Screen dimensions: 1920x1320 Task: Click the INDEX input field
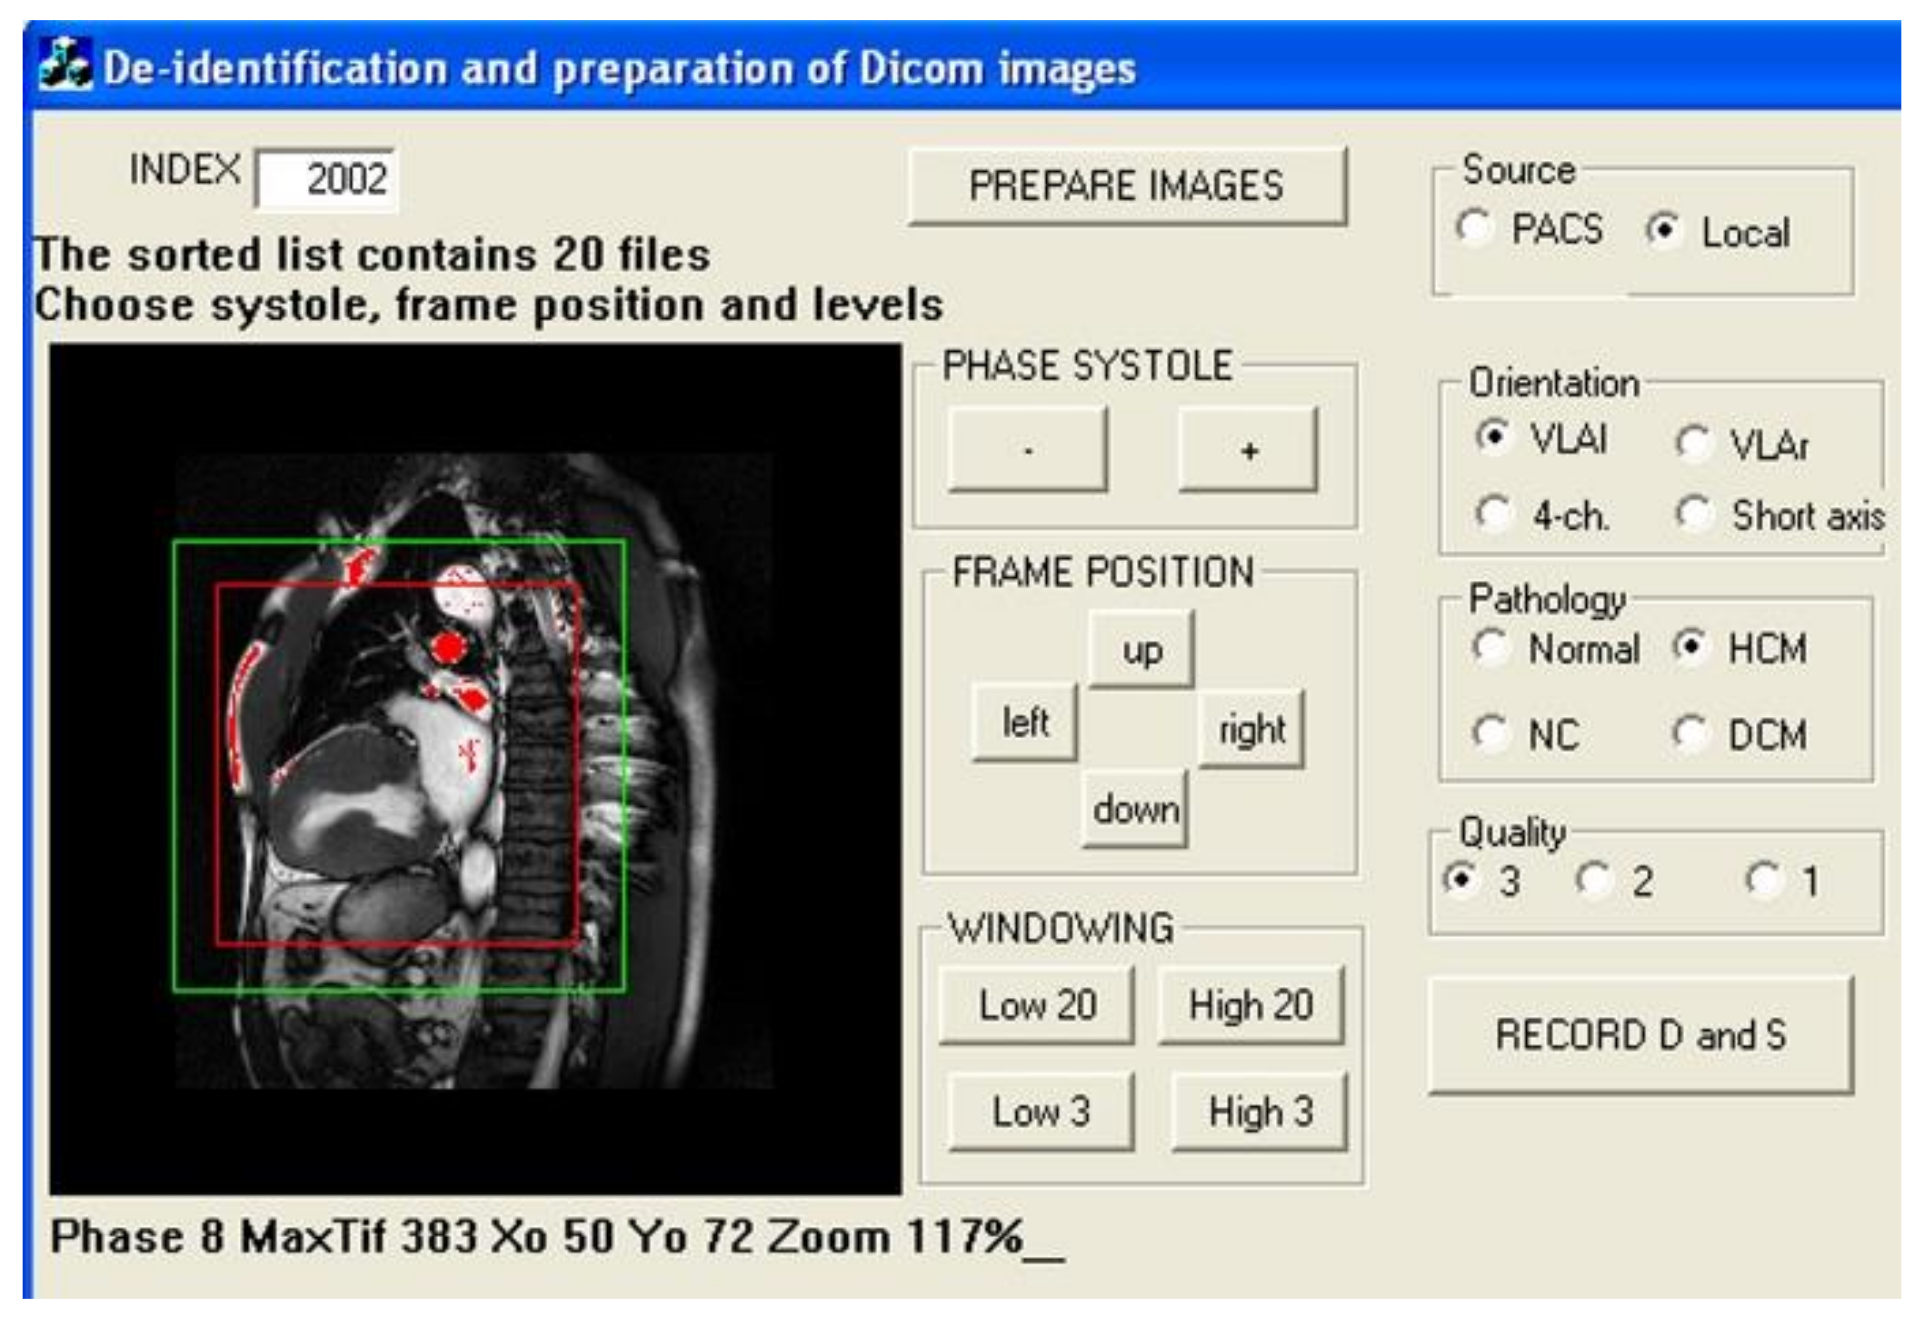click(x=326, y=180)
